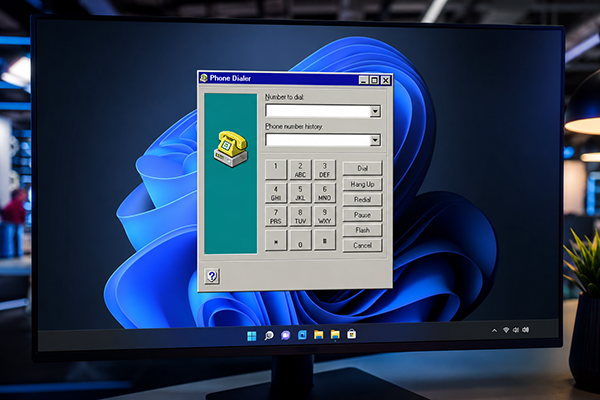Tap the pound keypad key
This screenshot has height=400, width=600.
point(324,240)
